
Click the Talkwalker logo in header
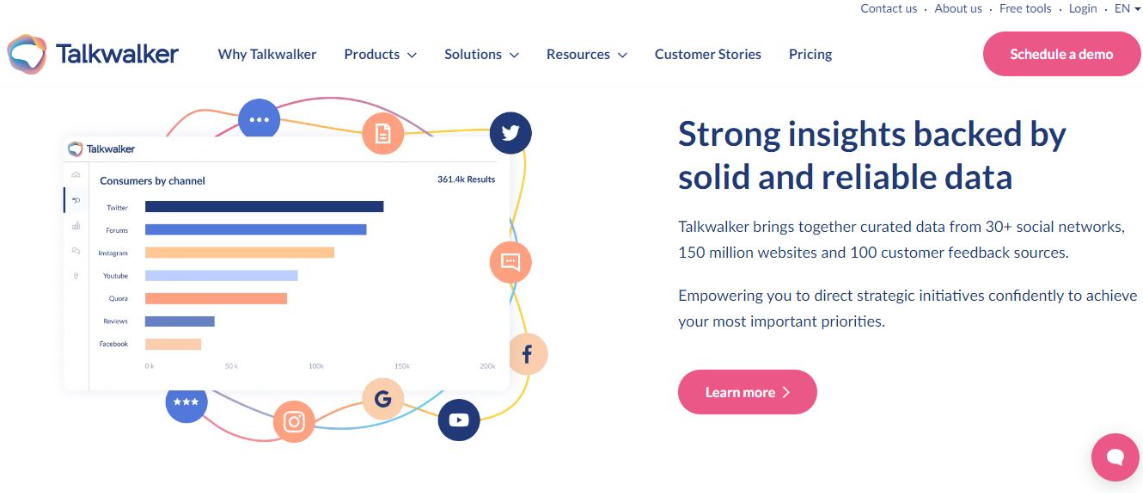(x=93, y=54)
